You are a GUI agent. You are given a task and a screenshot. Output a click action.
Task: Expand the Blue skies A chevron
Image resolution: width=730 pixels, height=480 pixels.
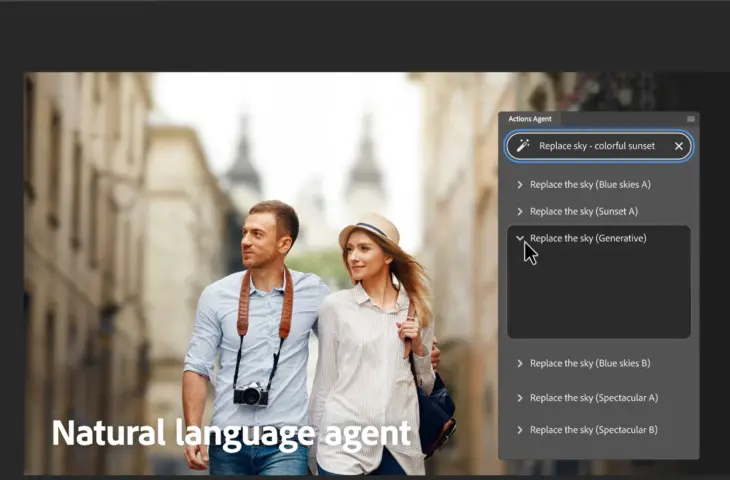tap(520, 184)
